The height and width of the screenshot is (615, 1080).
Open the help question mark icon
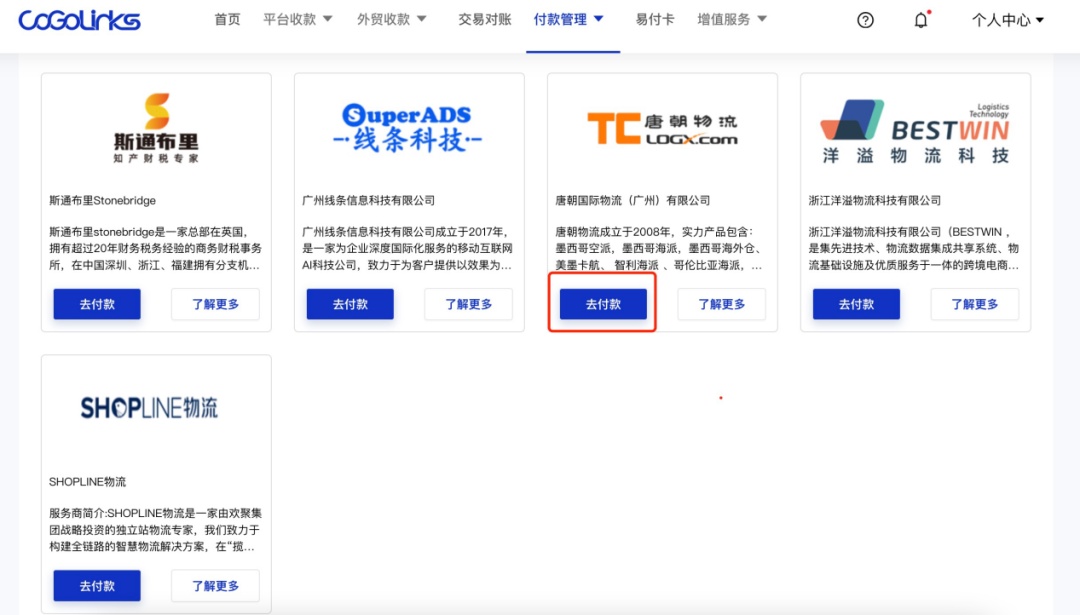click(865, 20)
